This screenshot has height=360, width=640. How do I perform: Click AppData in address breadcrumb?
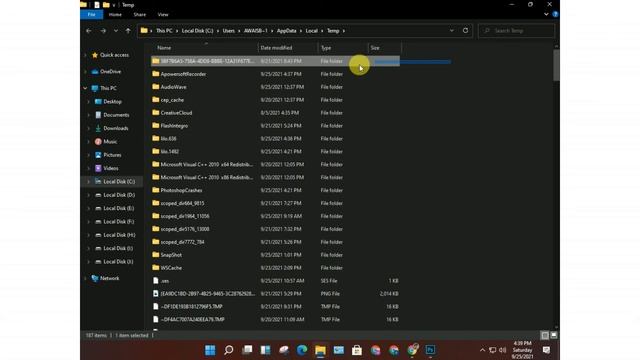point(287,31)
